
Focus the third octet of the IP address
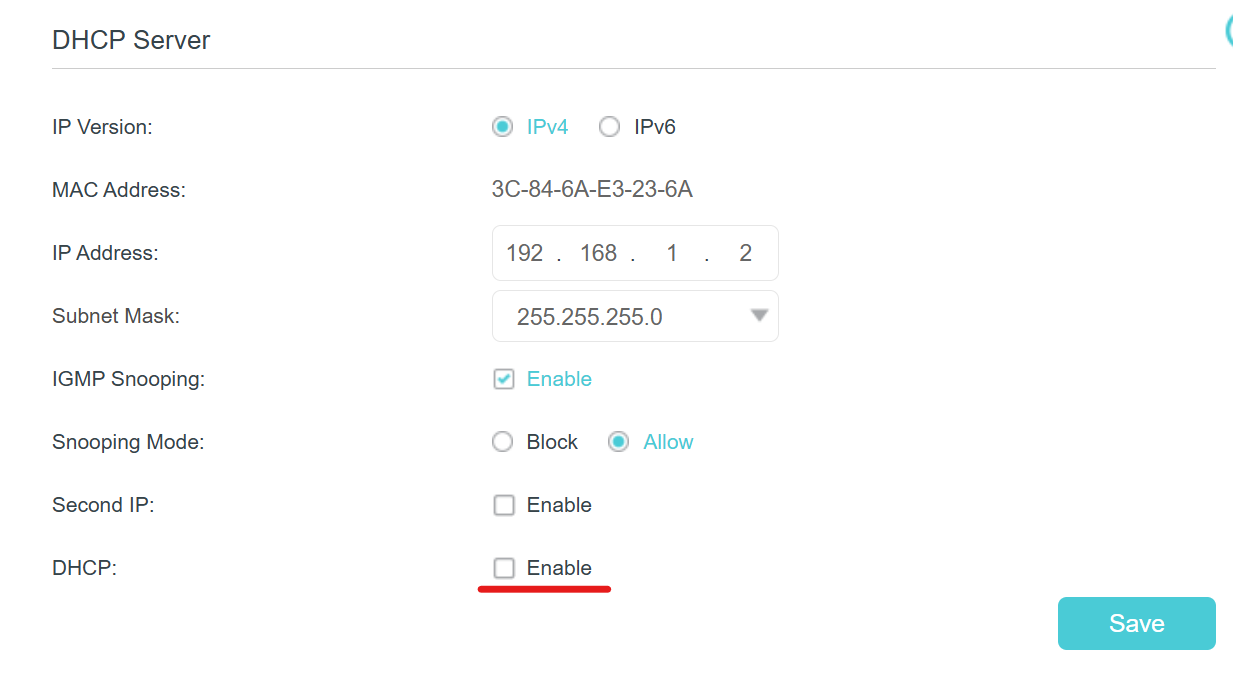tap(671, 253)
